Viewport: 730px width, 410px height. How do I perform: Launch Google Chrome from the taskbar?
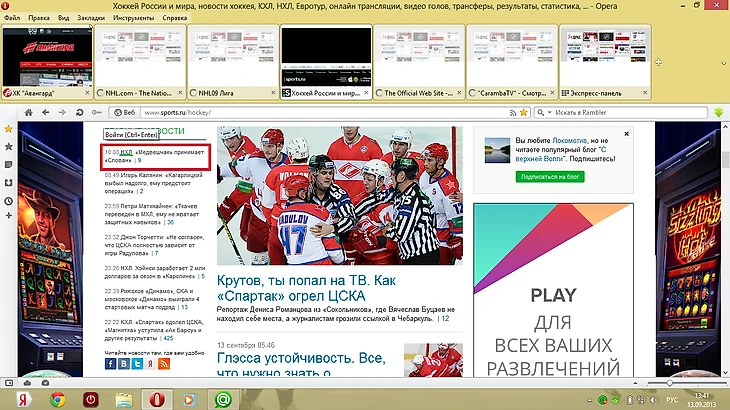tap(57, 399)
